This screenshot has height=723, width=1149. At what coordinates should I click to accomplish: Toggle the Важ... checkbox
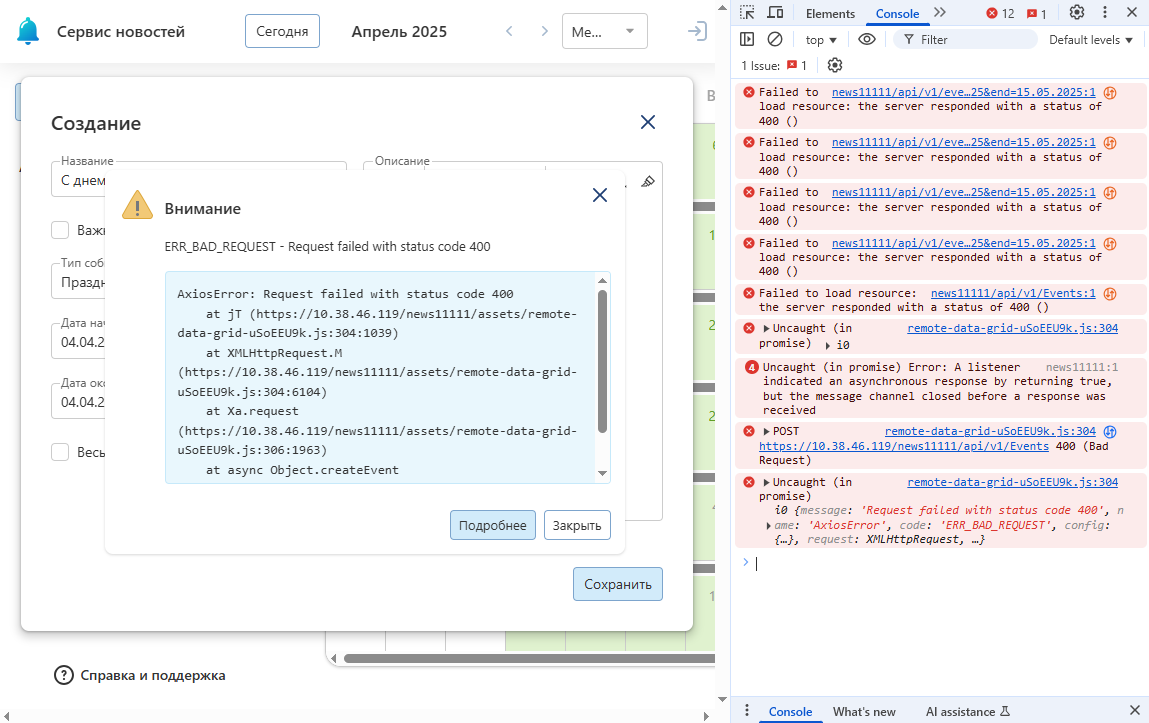(60, 230)
